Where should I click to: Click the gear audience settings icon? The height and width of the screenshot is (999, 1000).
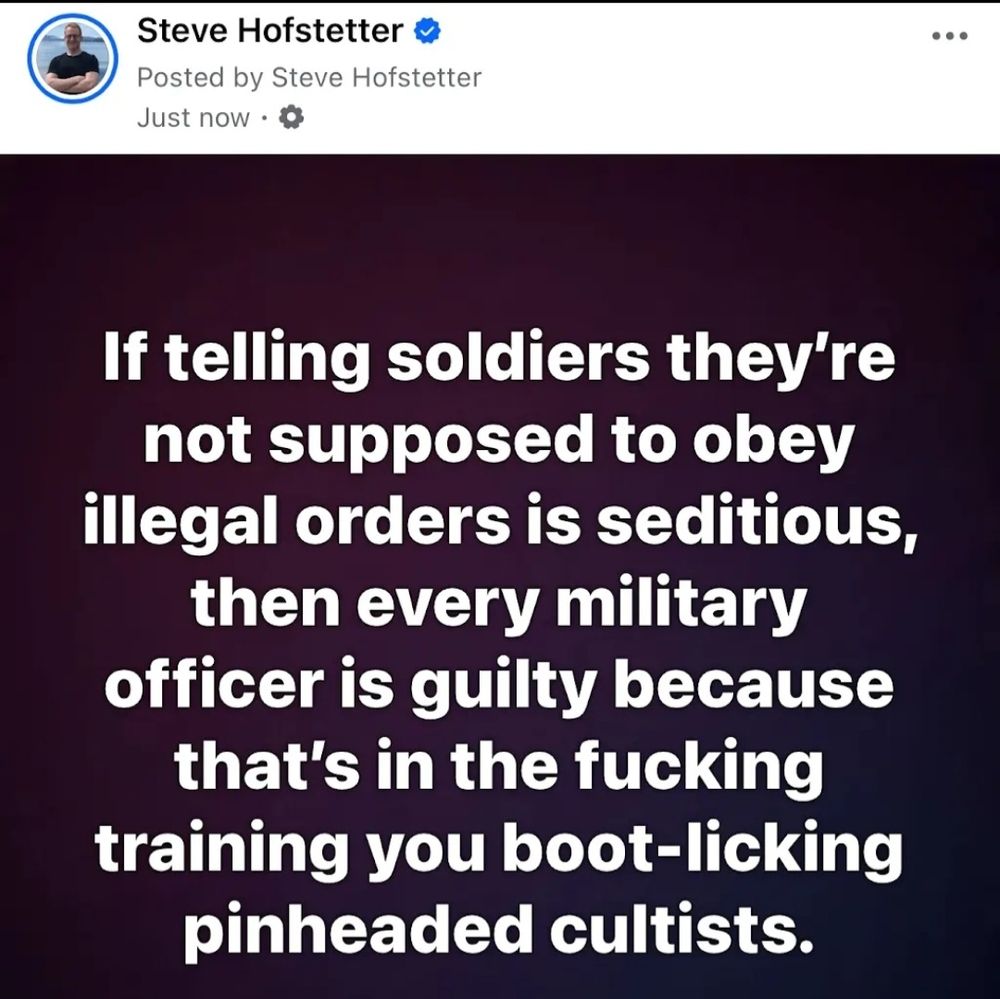click(x=291, y=118)
